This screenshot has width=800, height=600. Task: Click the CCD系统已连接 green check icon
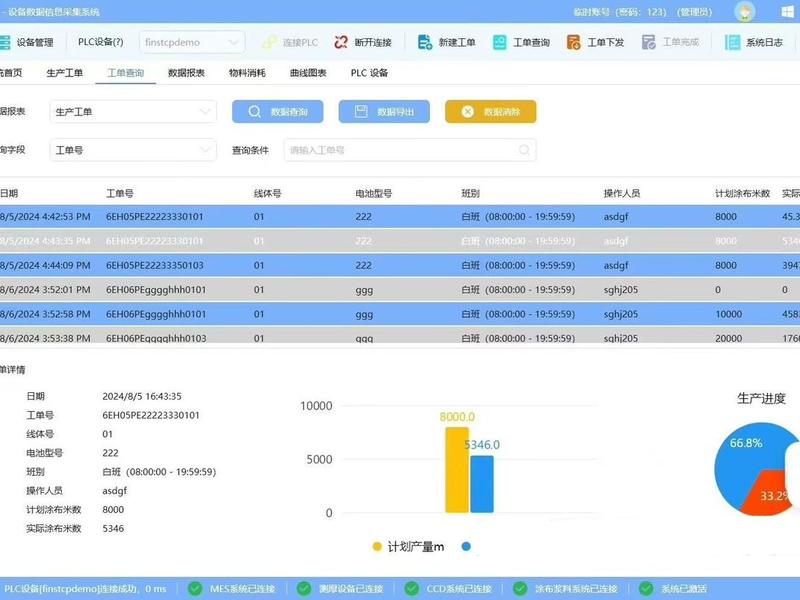(411, 589)
